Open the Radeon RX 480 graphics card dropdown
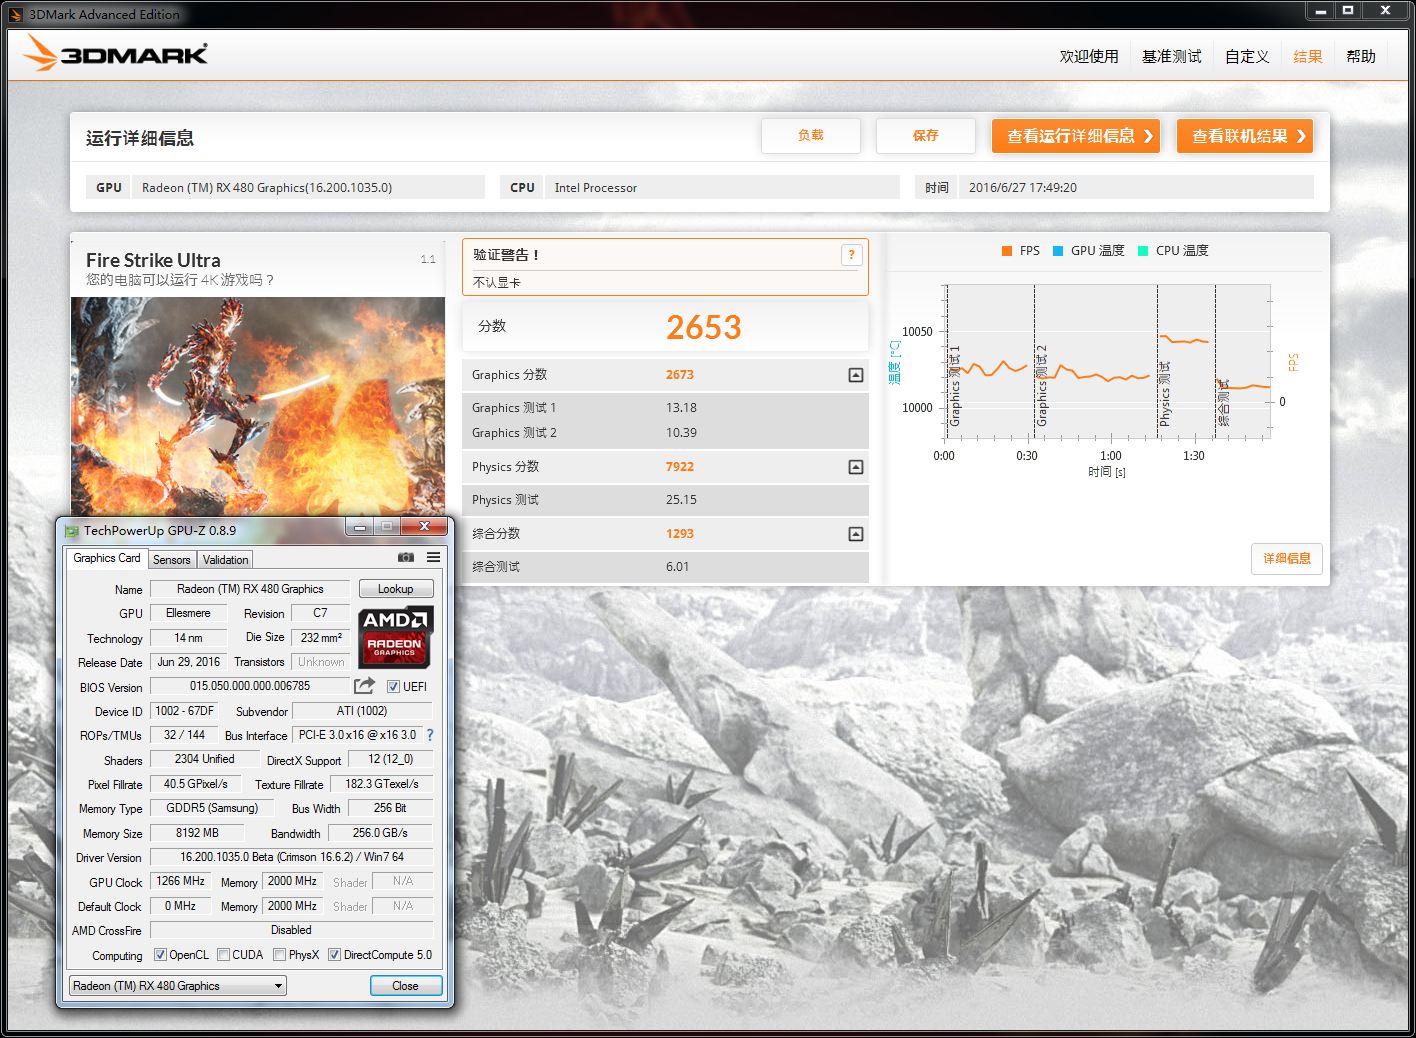Viewport: 1416px width, 1038px height. (x=178, y=986)
